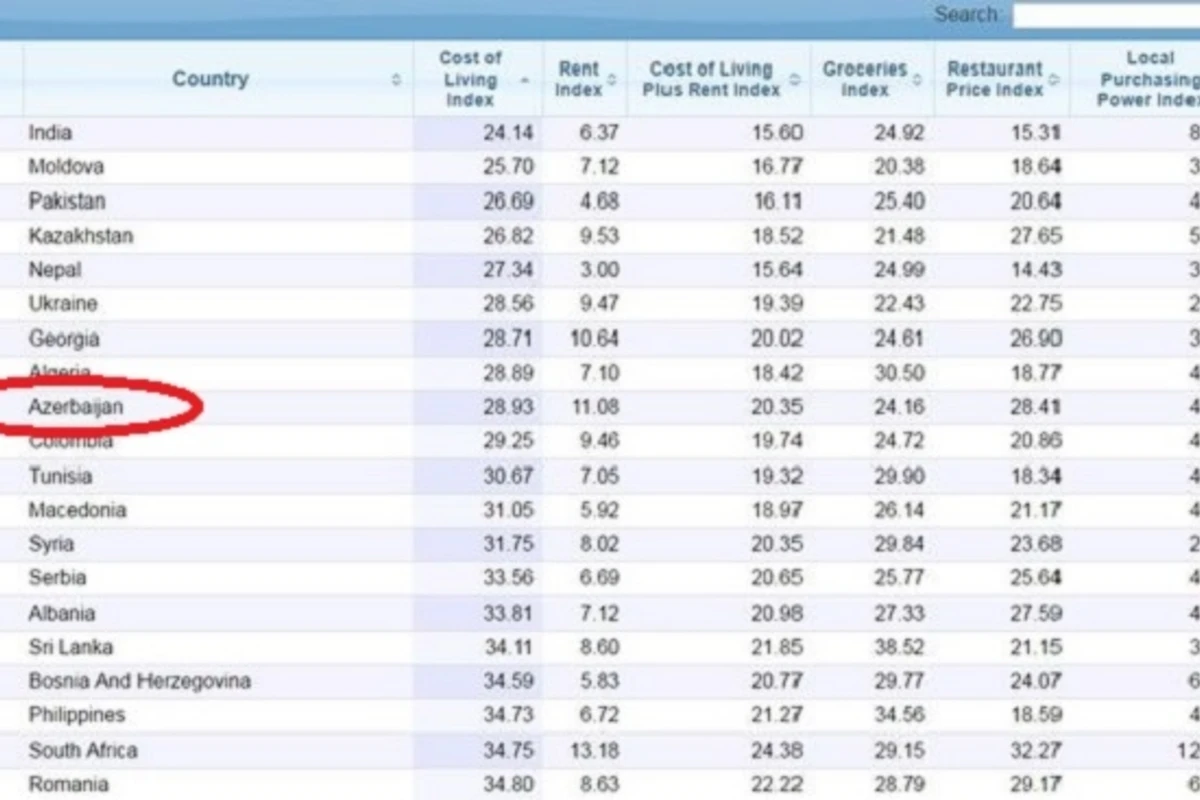Select Tunisia in the Country column

(60, 476)
